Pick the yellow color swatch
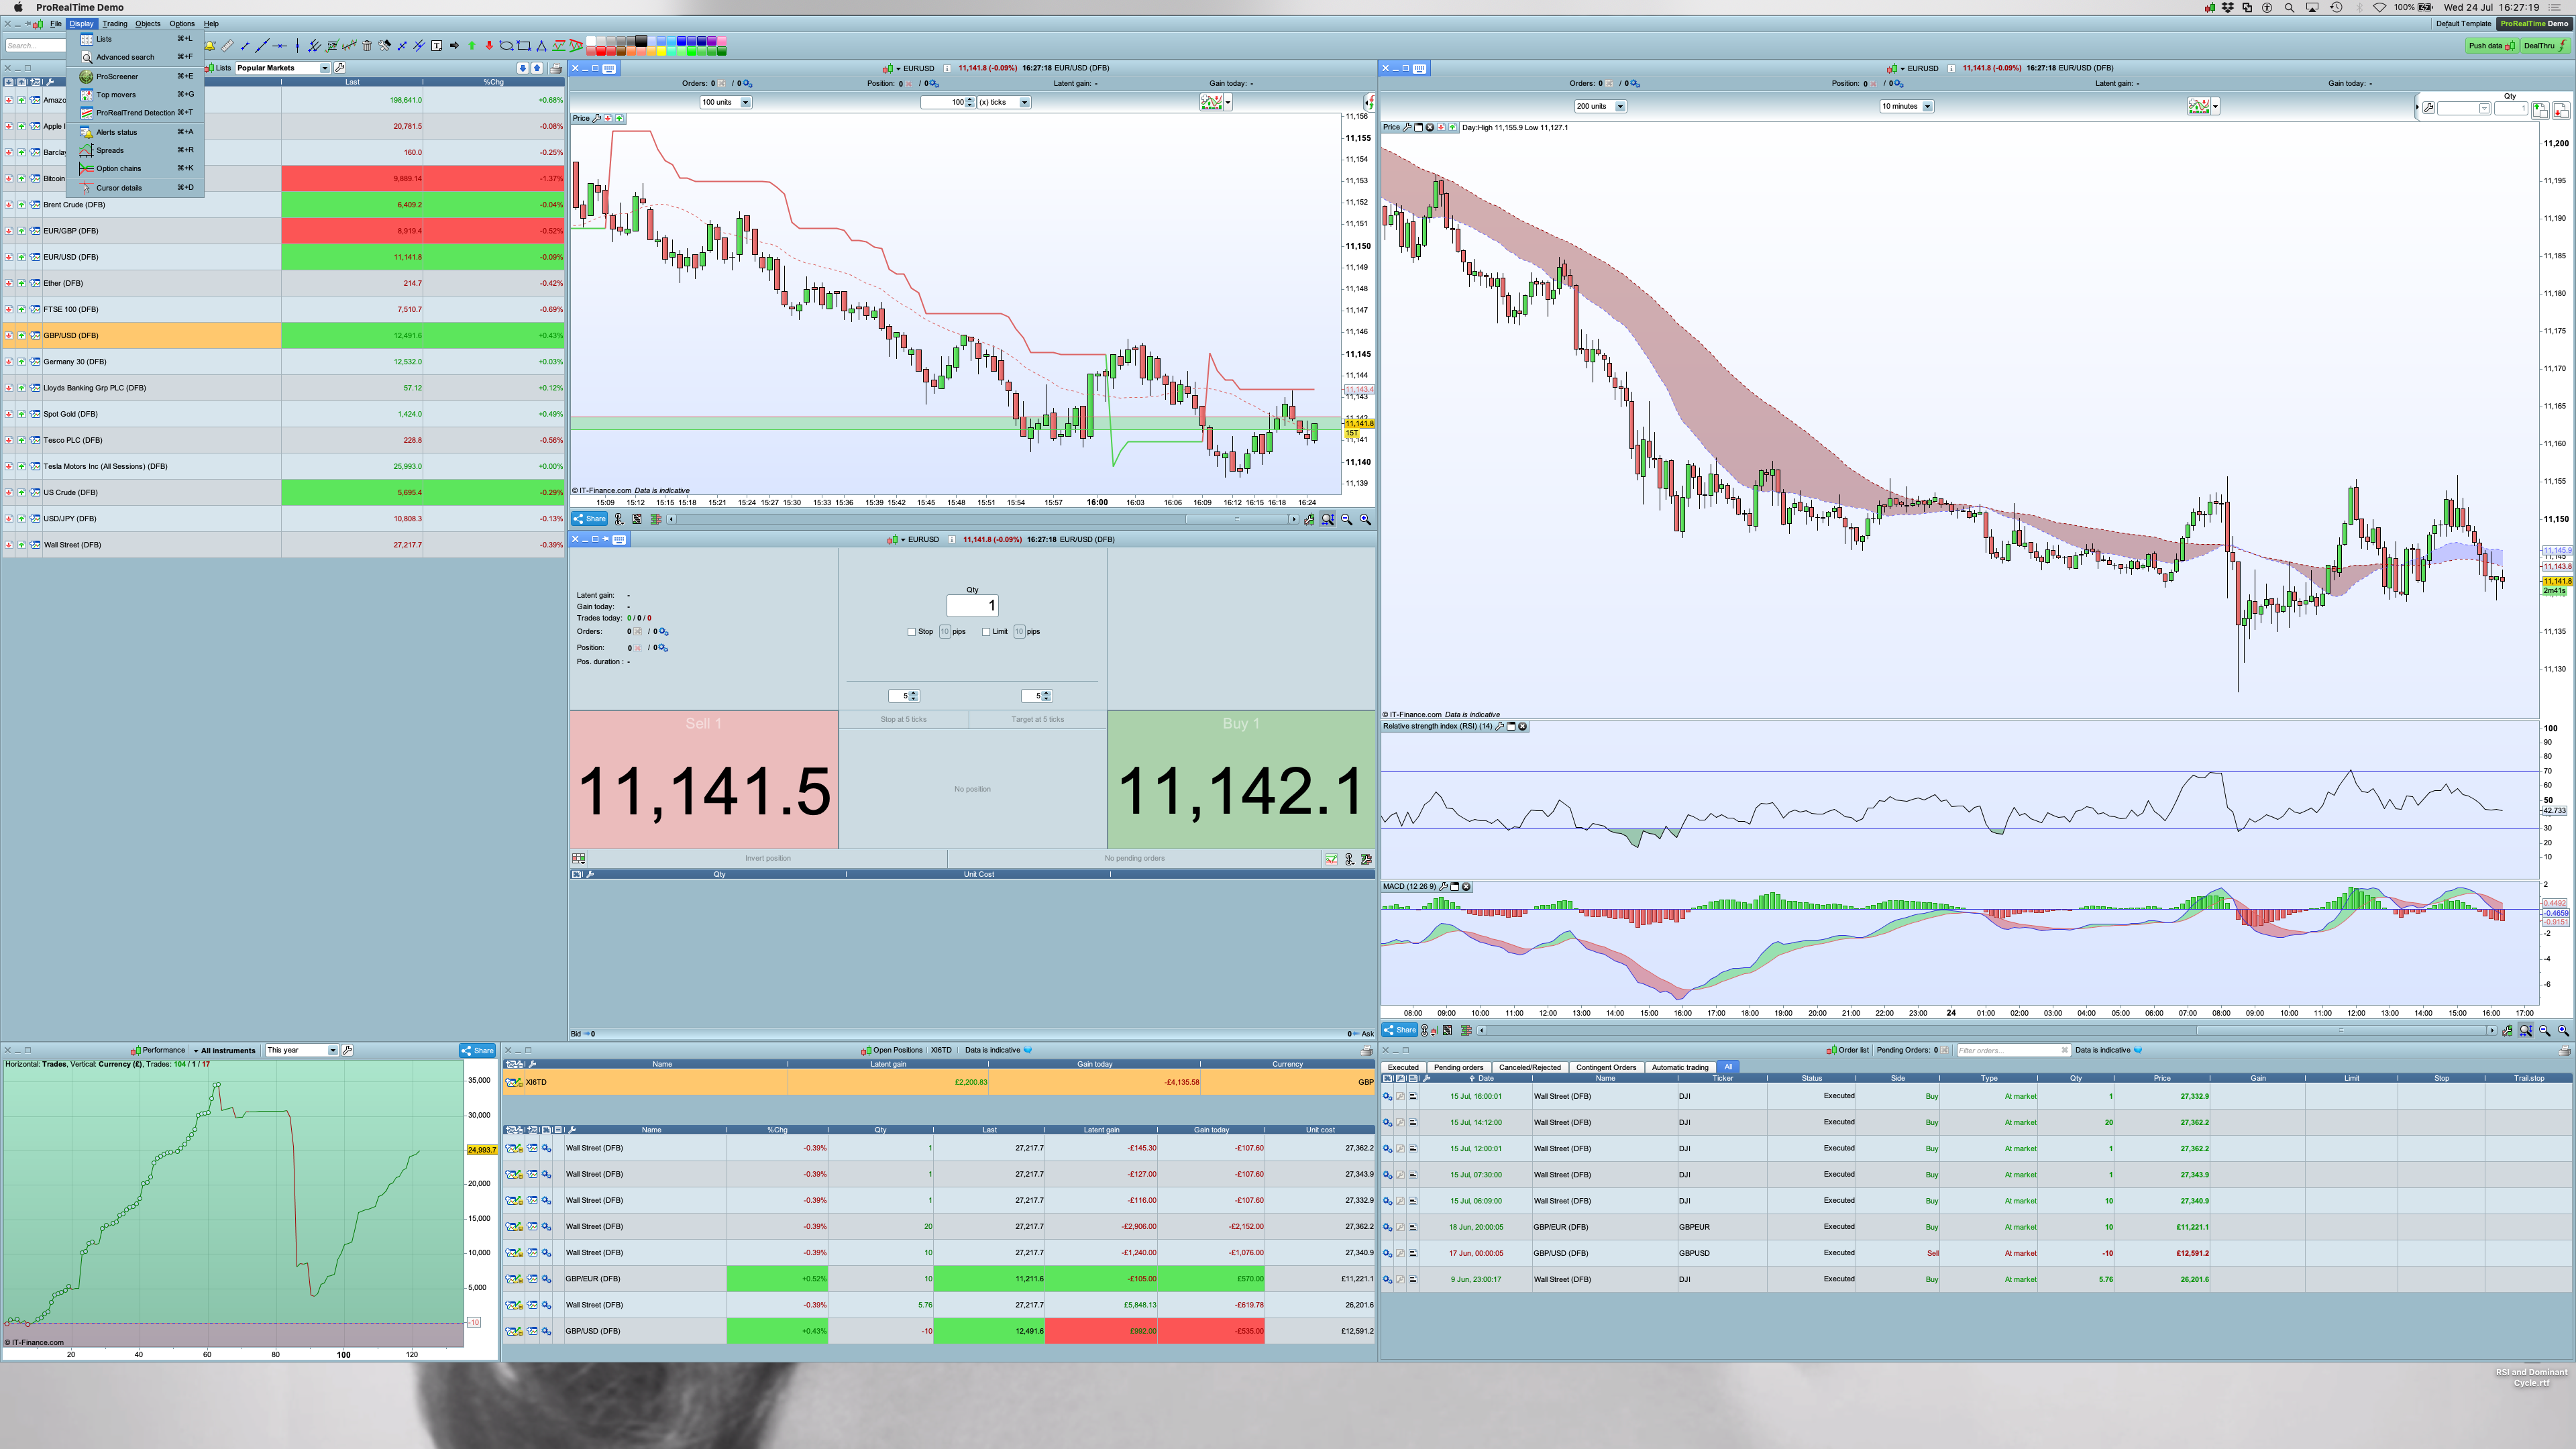This screenshot has width=2576, height=1449. point(661,51)
